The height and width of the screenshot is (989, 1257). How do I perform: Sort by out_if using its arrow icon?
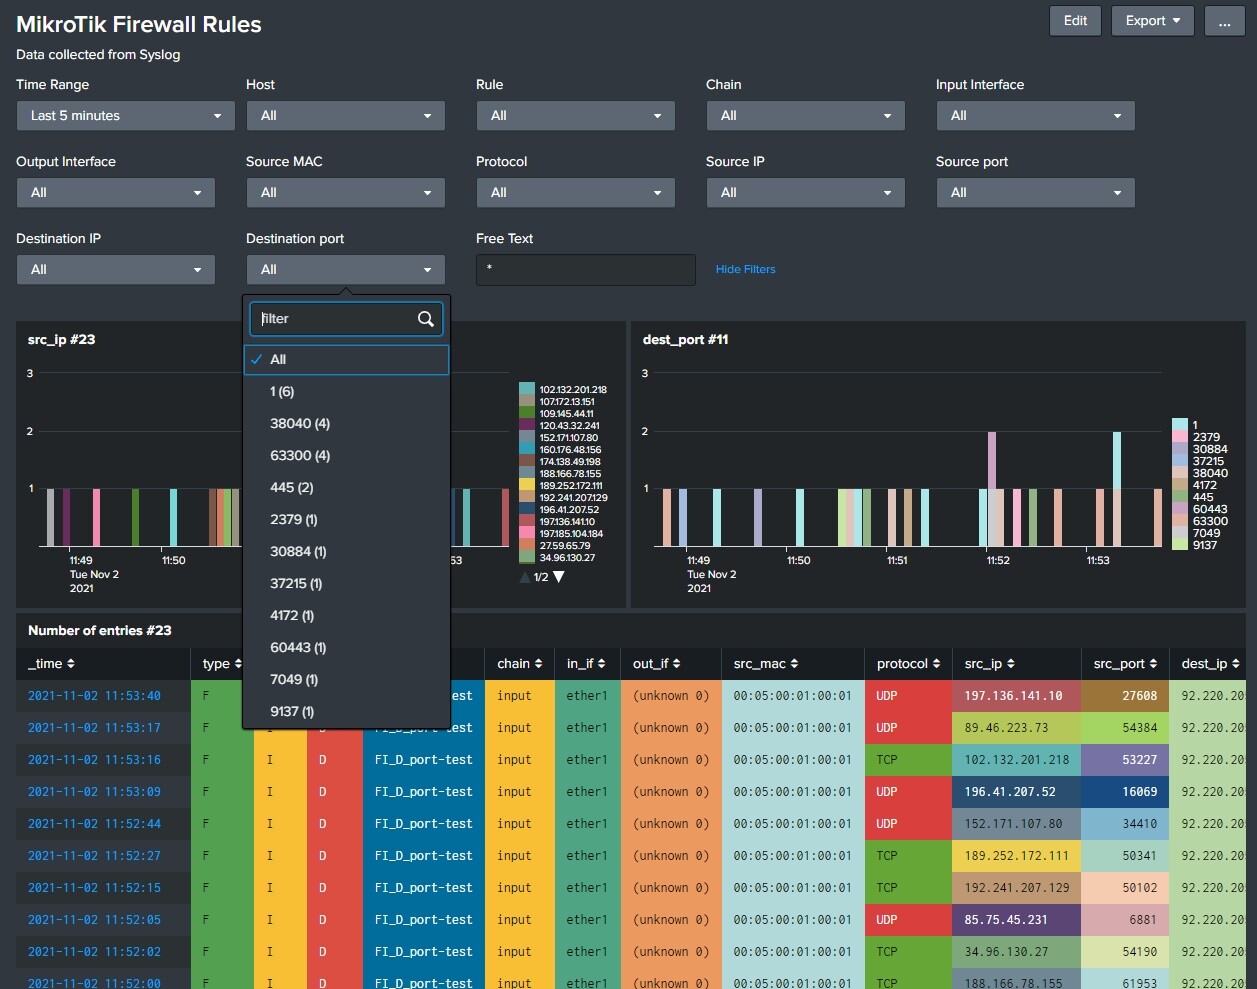pyautogui.click(x=676, y=664)
